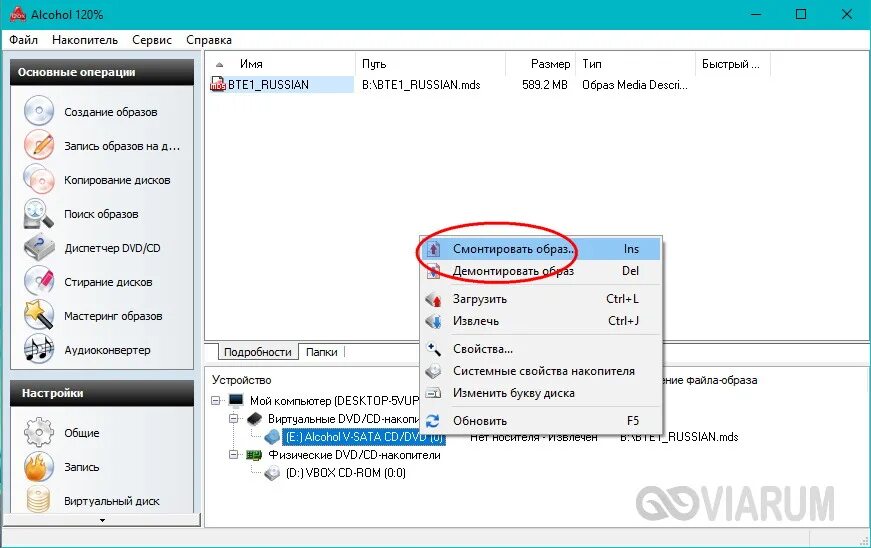Image resolution: width=871 pixels, height=548 pixels.
Task: Switch to the Подробности tab
Action: coord(257,352)
